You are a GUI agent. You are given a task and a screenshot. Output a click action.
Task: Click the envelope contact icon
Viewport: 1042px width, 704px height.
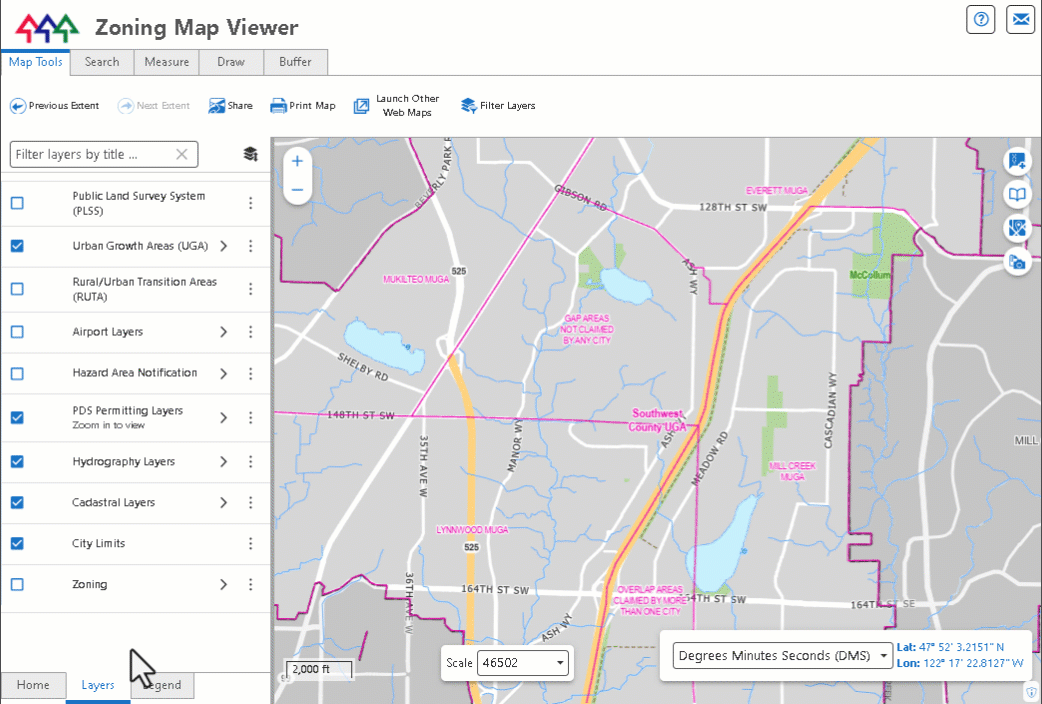click(1020, 19)
